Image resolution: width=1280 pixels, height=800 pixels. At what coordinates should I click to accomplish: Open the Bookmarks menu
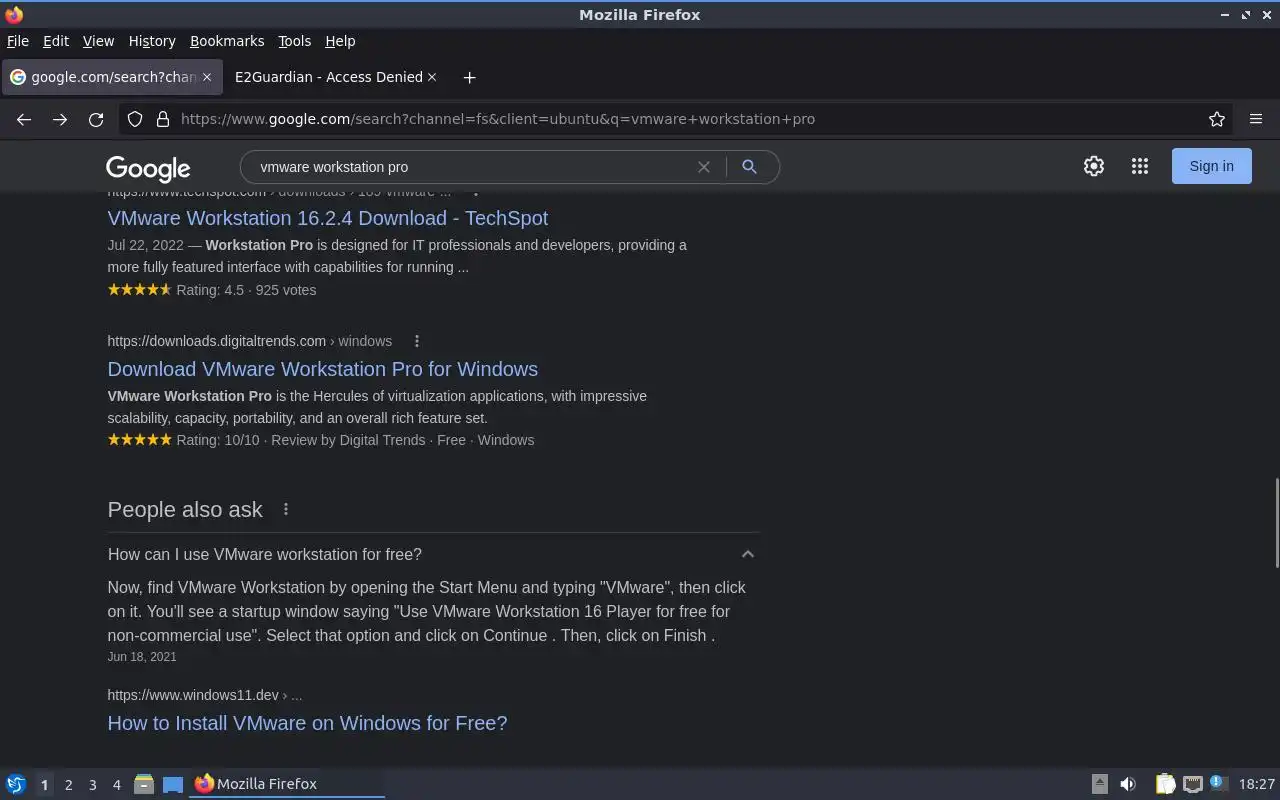(x=227, y=41)
